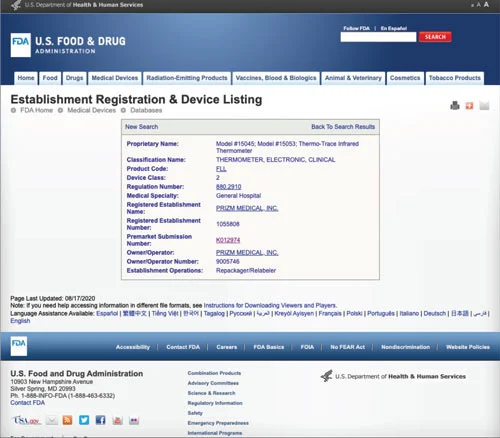Email this page via envelope icon

point(484,106)
